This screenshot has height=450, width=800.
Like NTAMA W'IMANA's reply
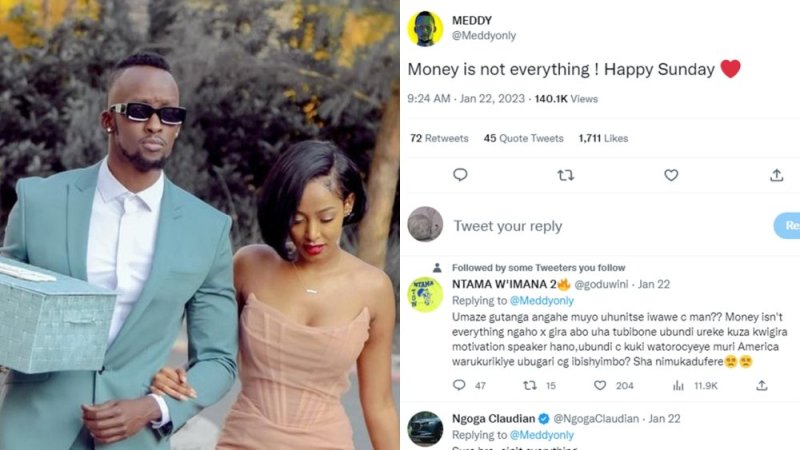(x=600, y=385)
